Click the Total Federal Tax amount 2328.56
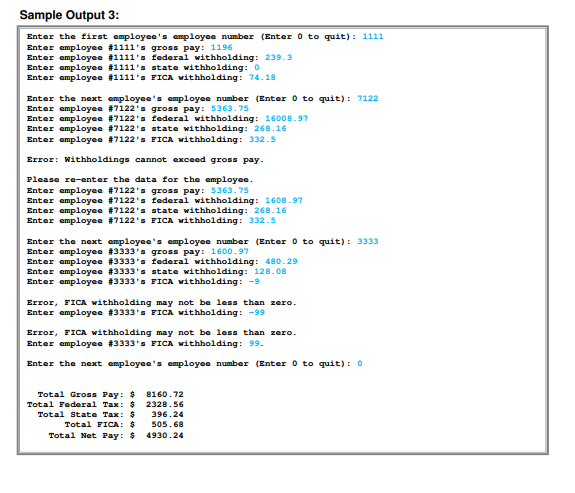 coord(165,405)
